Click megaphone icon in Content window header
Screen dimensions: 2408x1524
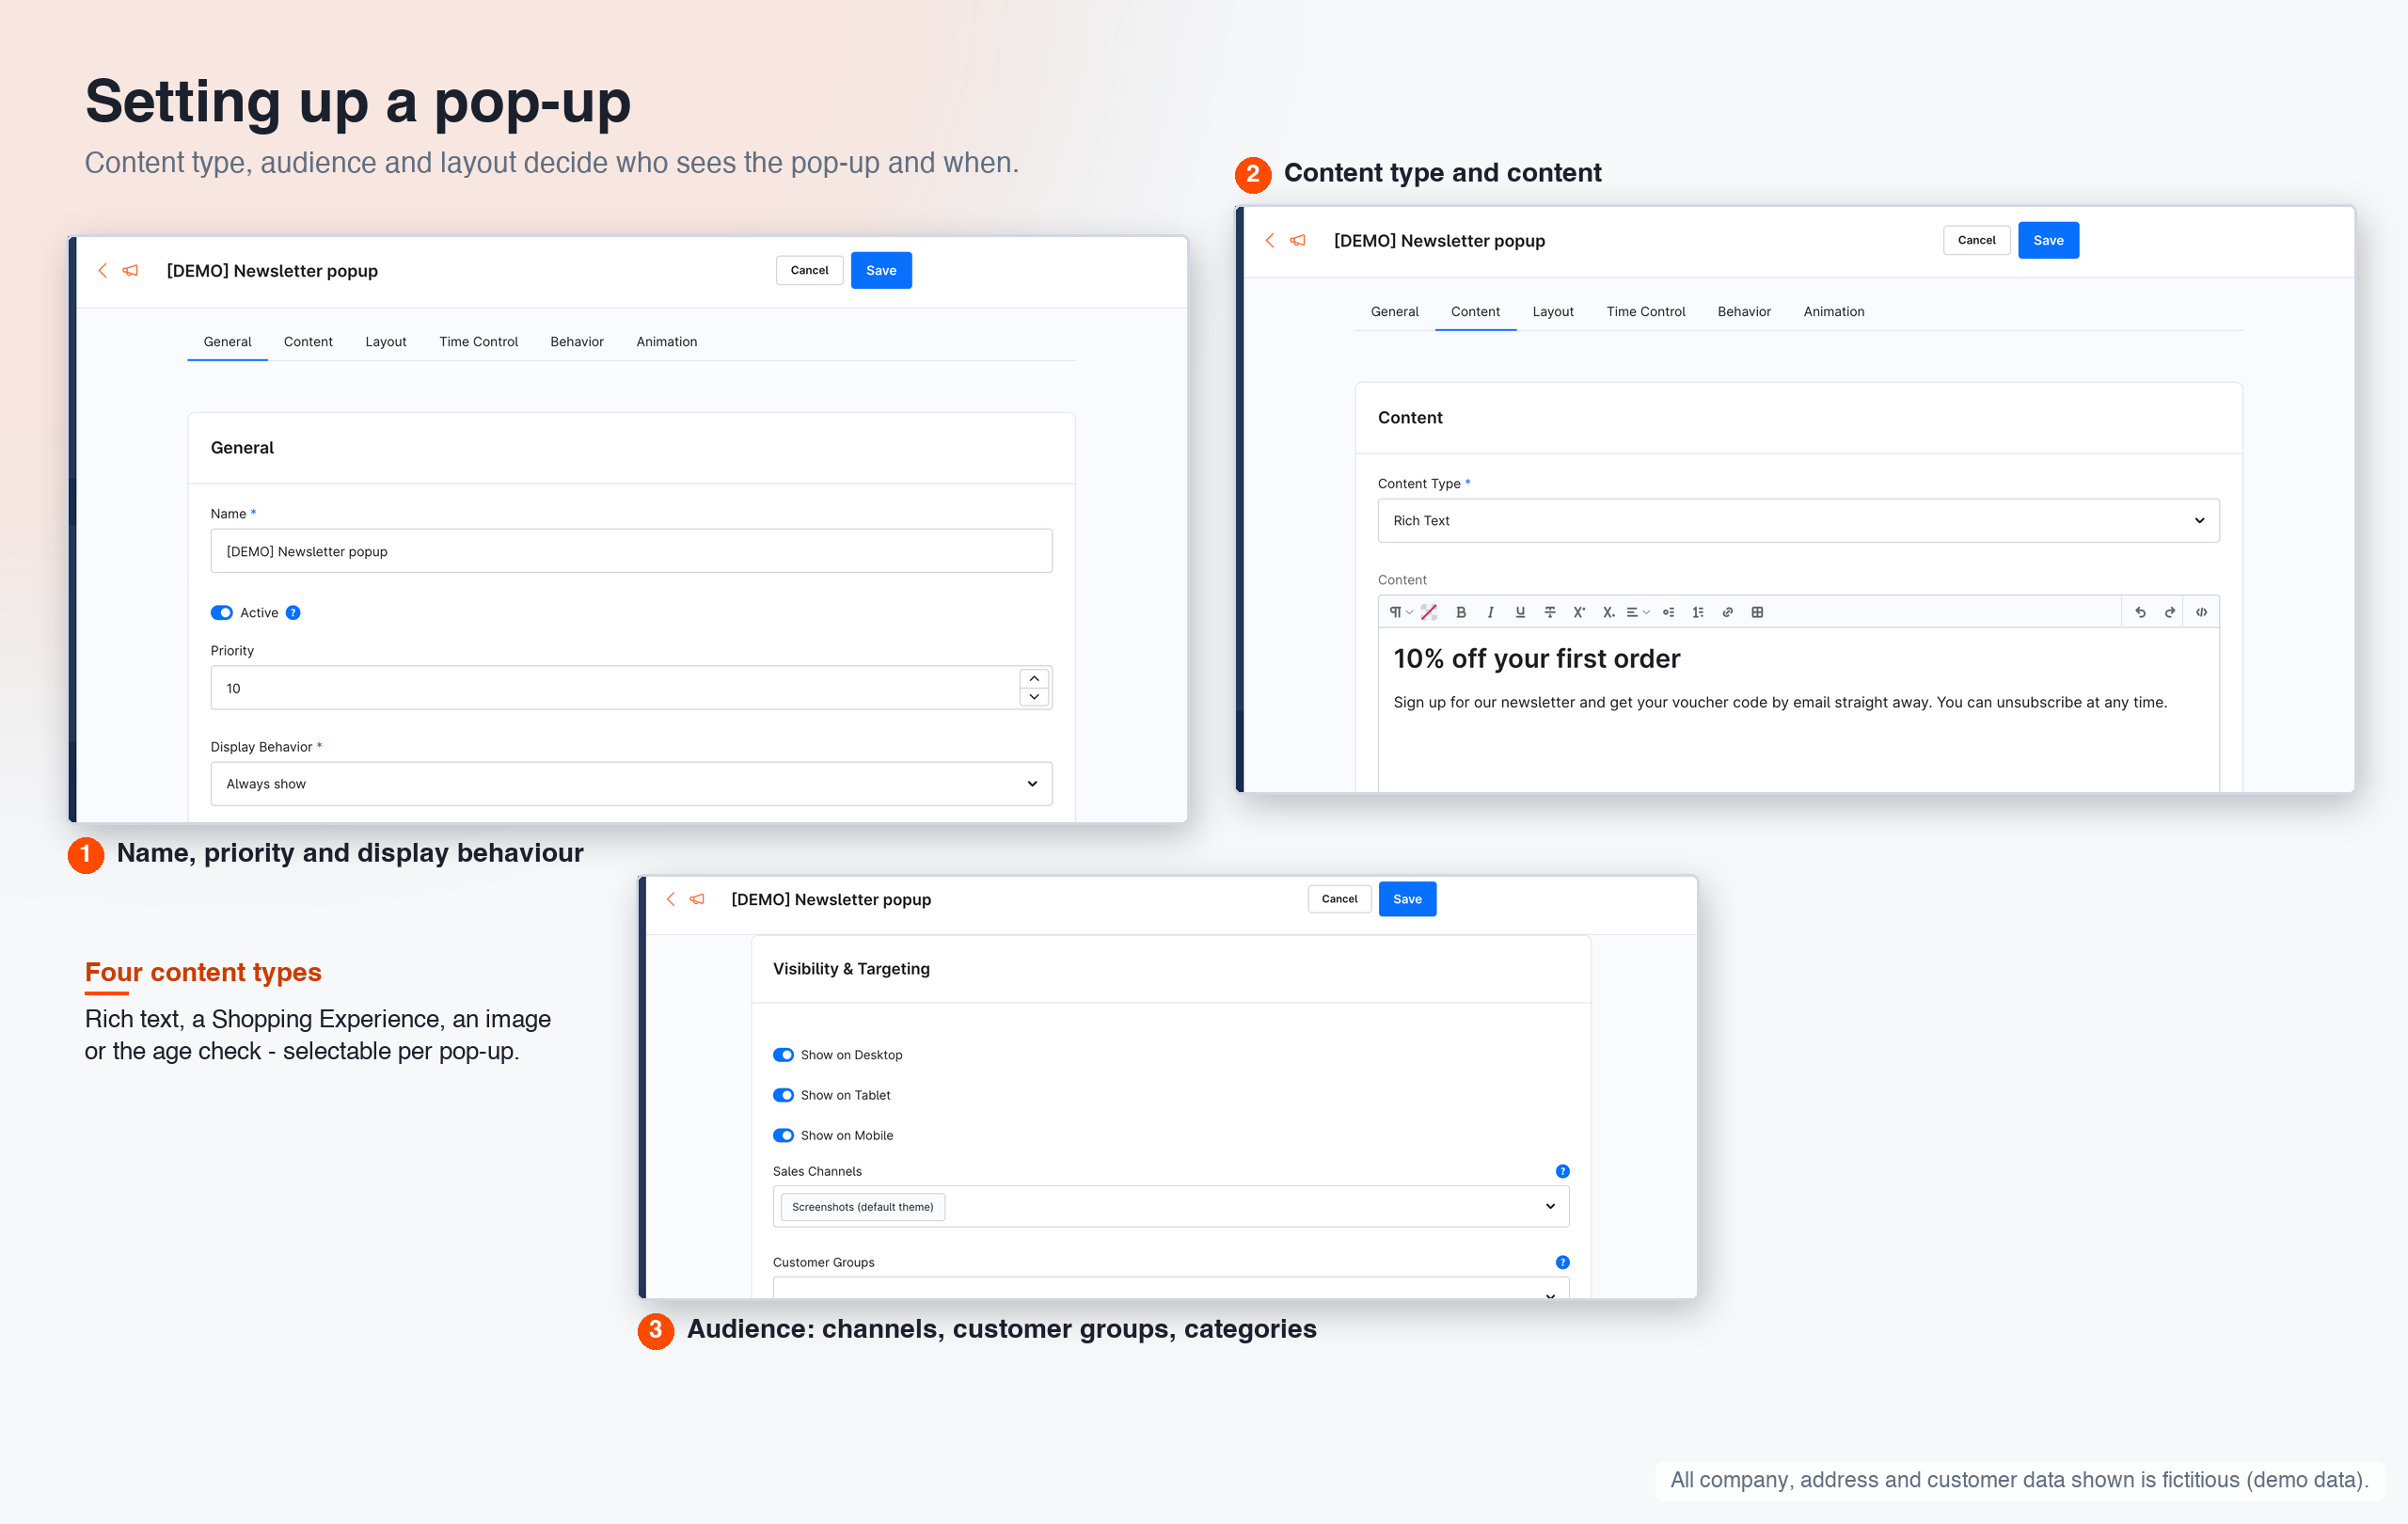point(1298,240)
